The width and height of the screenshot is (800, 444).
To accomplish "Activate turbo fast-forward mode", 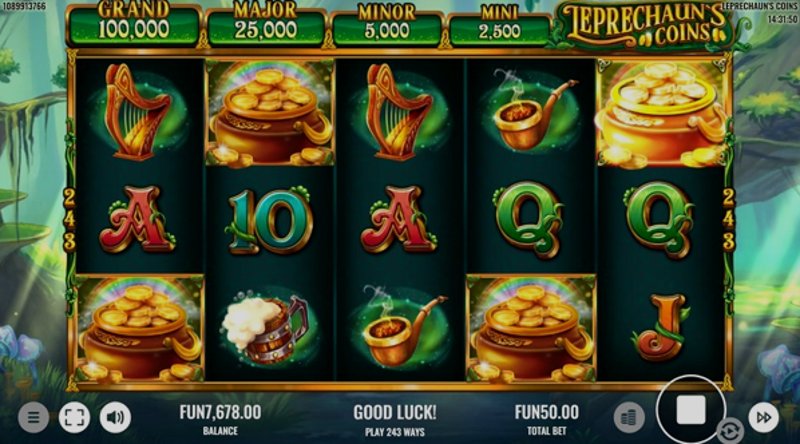I will click(x=763, y=417).
